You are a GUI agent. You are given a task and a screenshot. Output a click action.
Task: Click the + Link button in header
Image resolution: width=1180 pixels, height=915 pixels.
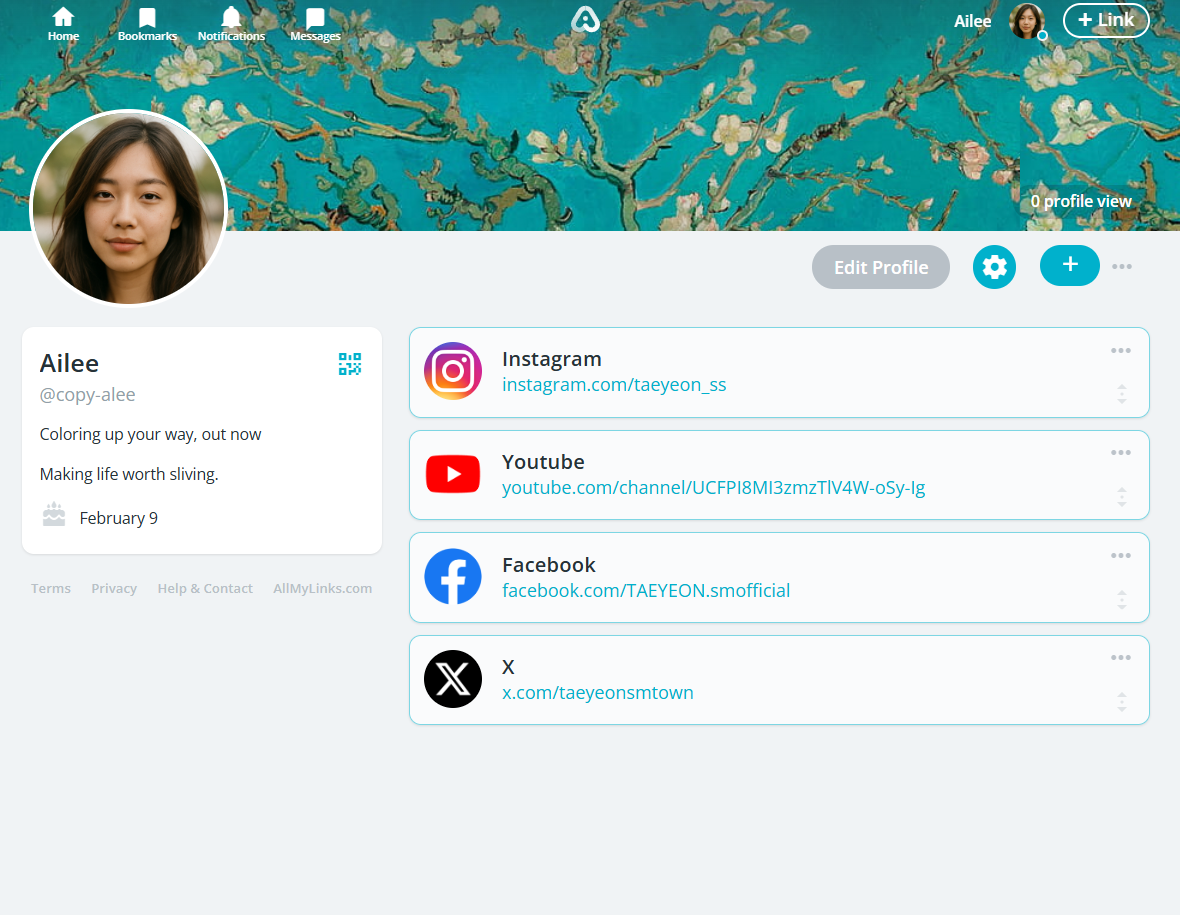[x=1105, y=20]
